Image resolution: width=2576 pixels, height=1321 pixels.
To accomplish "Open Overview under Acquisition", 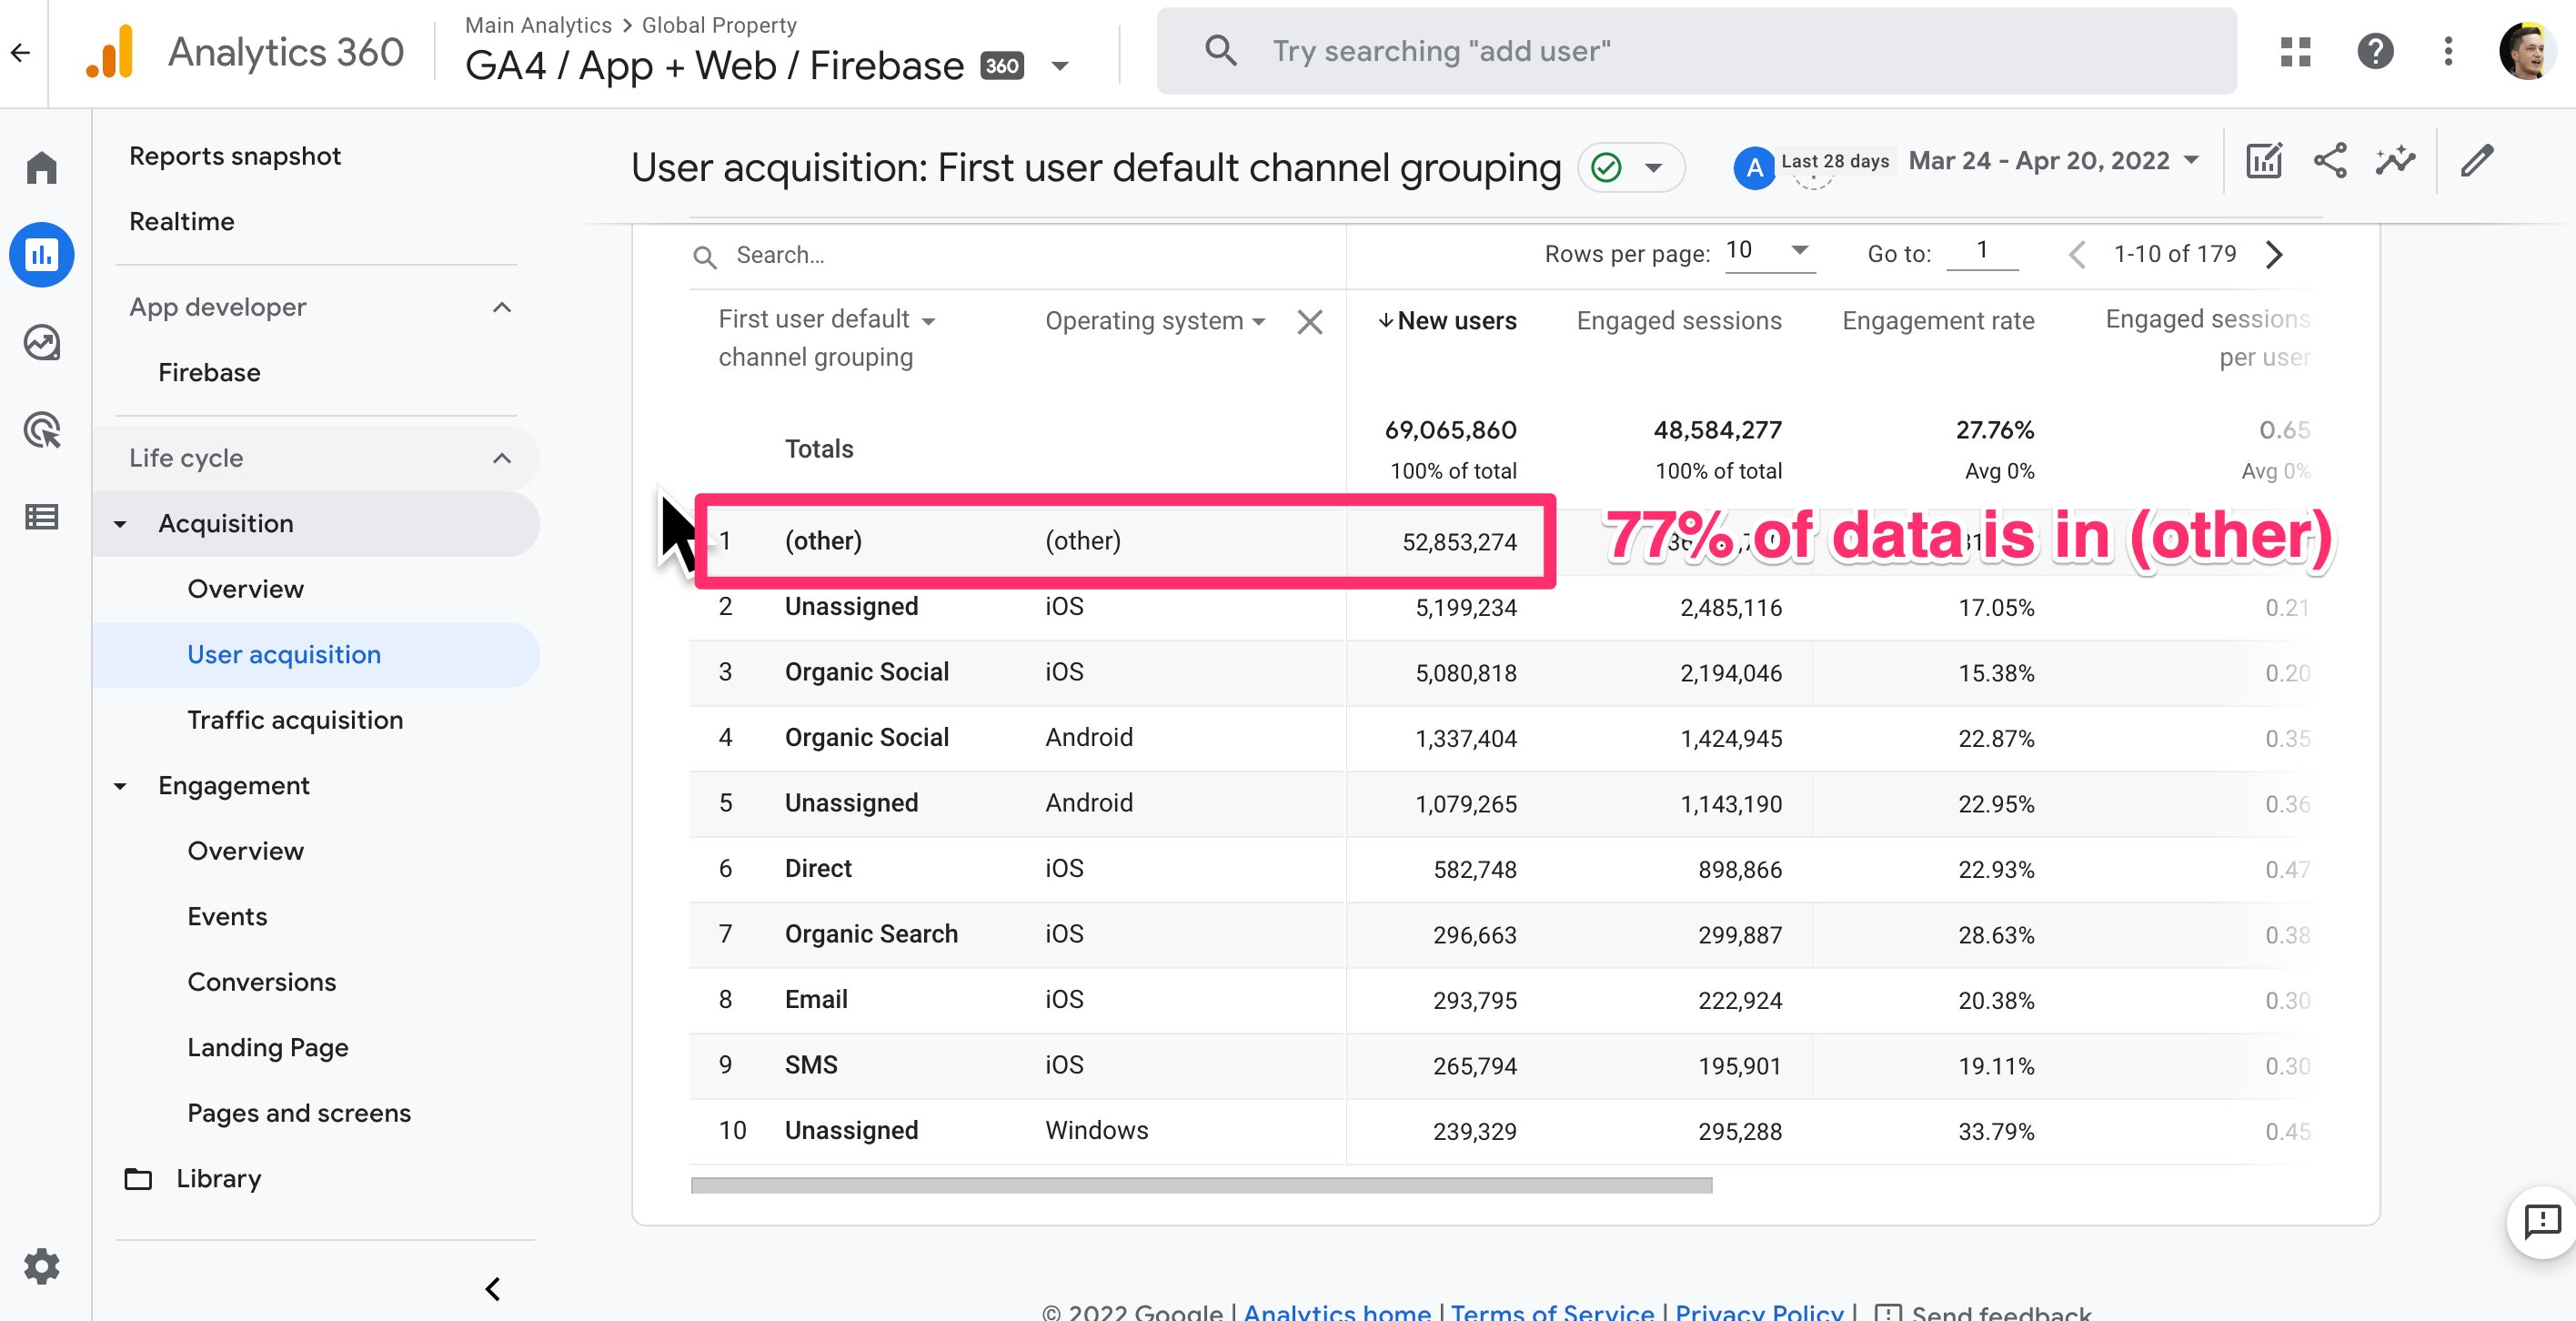I will click(245, 589).
